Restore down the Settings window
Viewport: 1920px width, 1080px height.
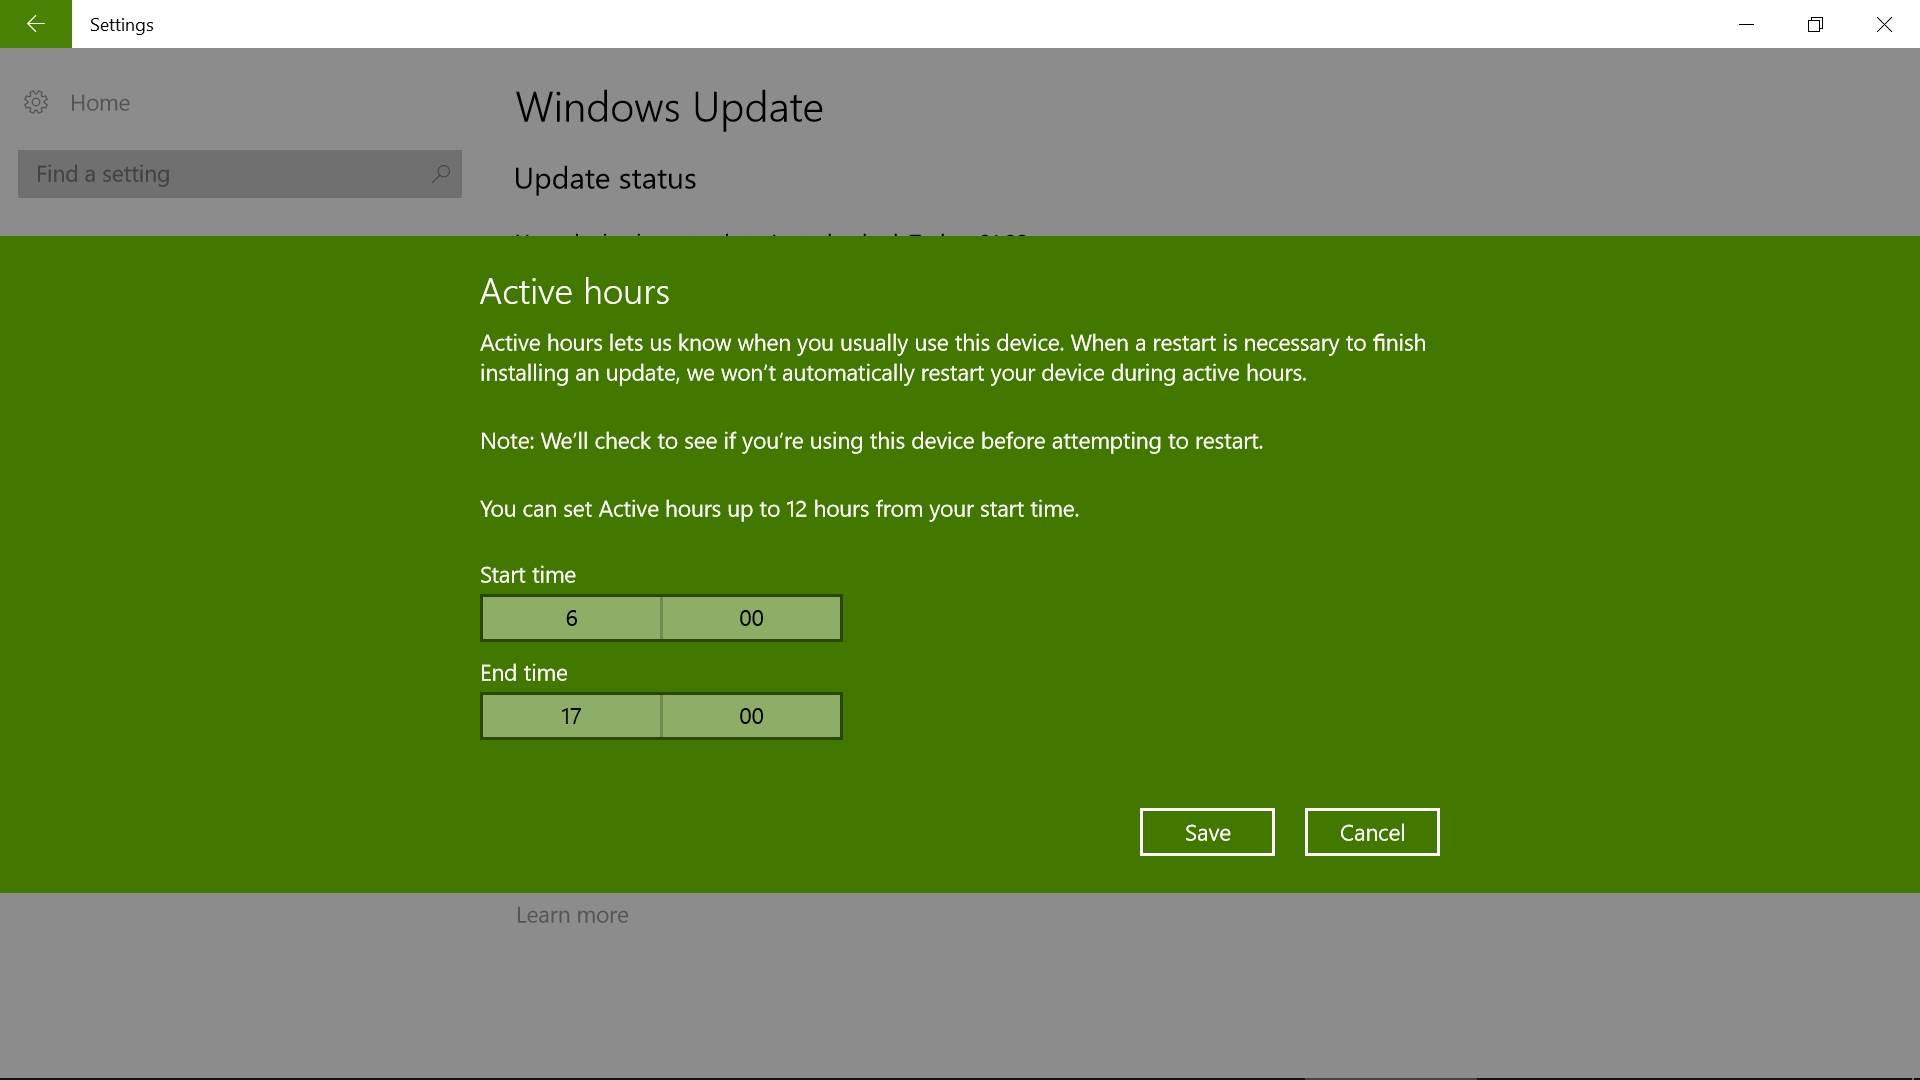click(x=1815, y=24)
